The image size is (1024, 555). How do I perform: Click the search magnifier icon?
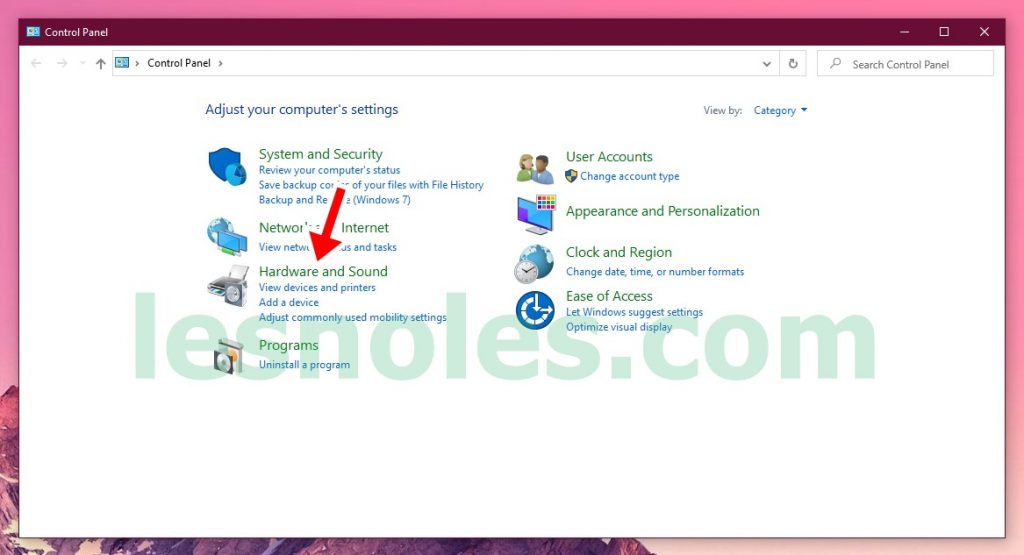835,63
